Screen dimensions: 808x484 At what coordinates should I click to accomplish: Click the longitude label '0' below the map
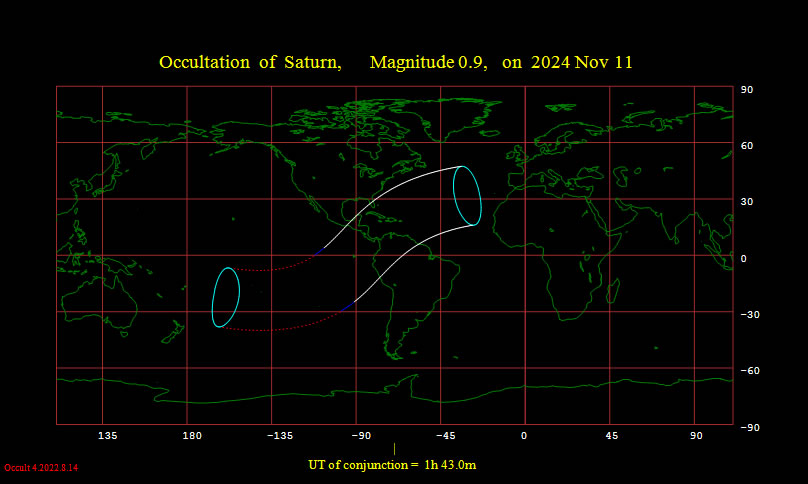pos(524,436)
